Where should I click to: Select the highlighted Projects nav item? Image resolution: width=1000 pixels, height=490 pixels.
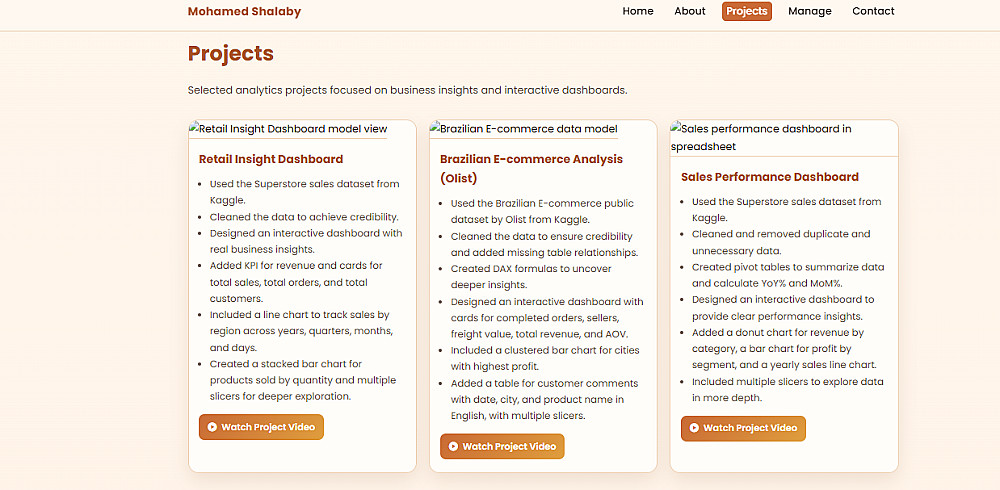pos(747,11)
